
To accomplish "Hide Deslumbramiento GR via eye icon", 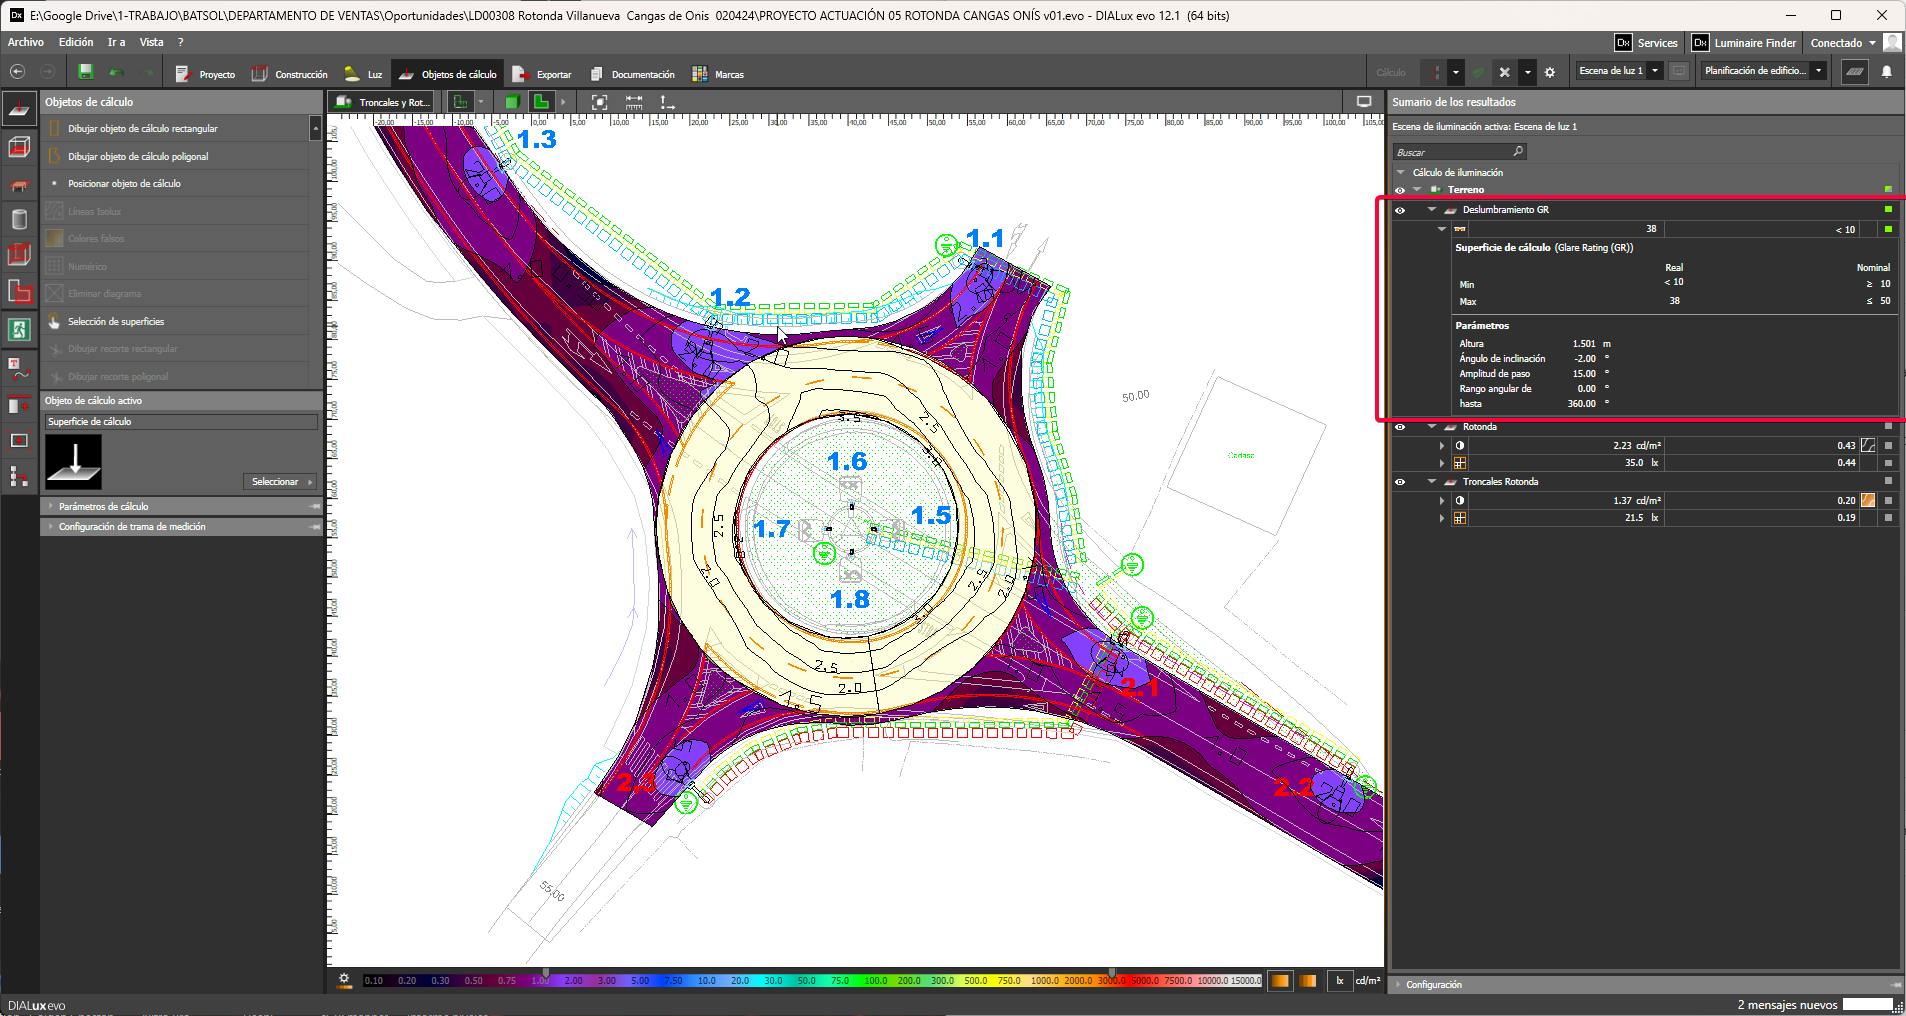I will pyautogui.click(x=1400, y=210).
